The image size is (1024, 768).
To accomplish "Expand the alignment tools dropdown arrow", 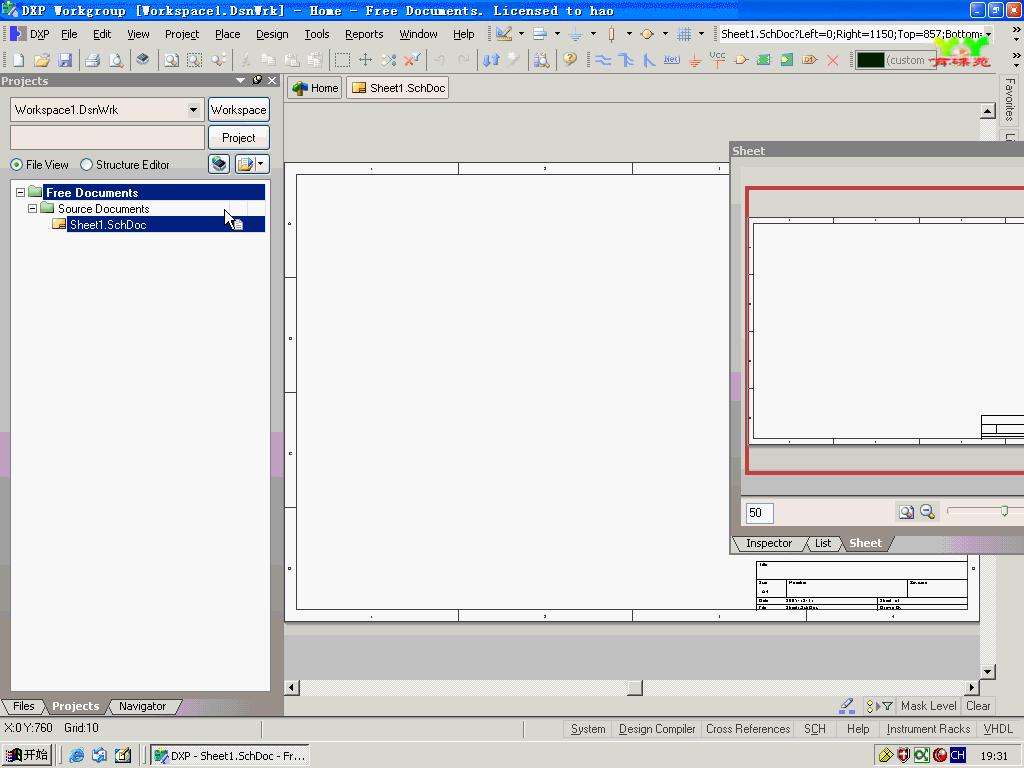I will 557,34.
